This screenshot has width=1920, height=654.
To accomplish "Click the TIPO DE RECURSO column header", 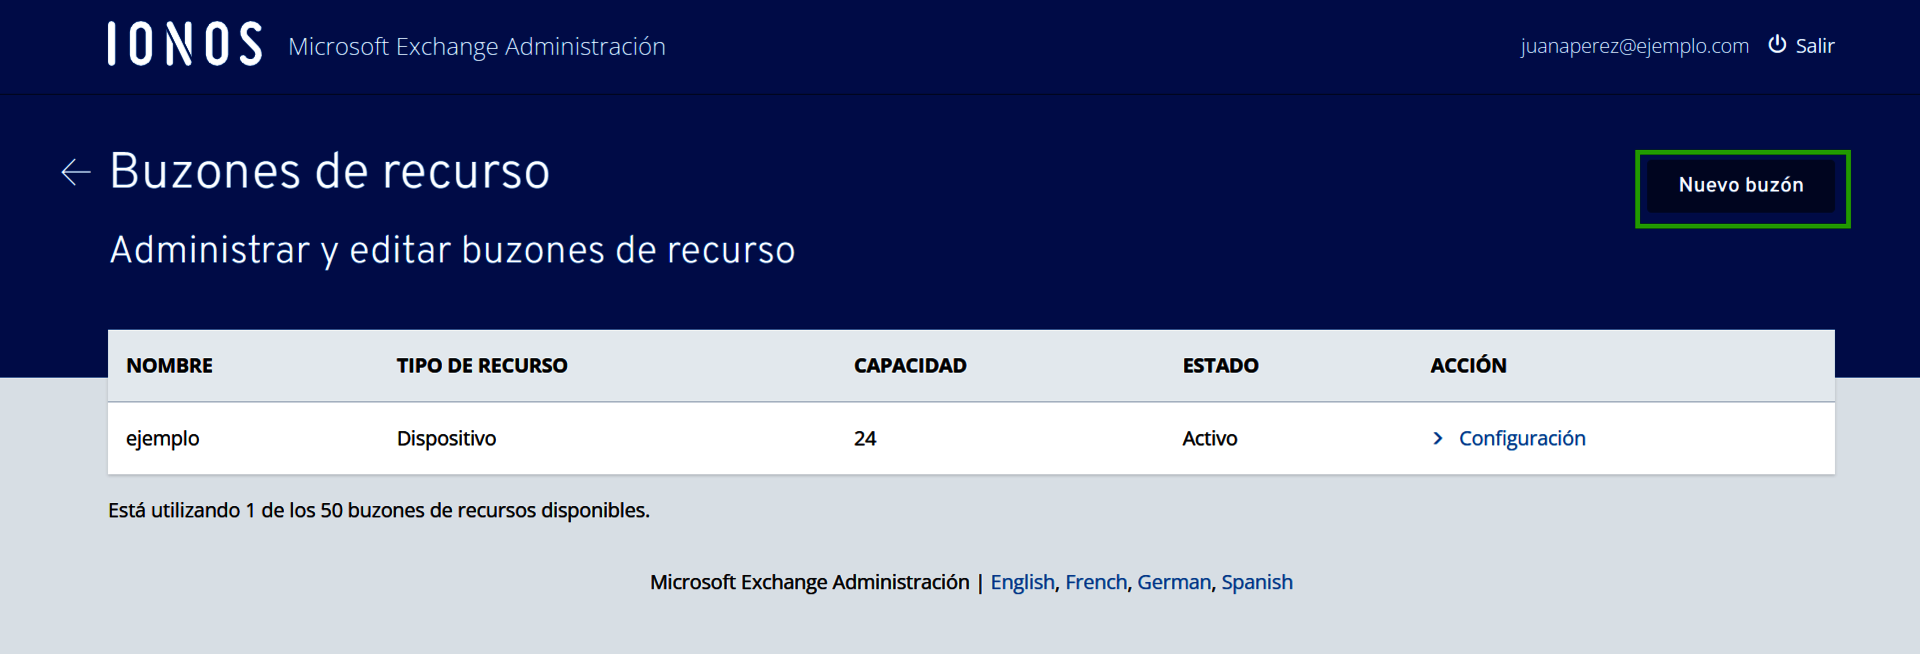I will point(481,366).
